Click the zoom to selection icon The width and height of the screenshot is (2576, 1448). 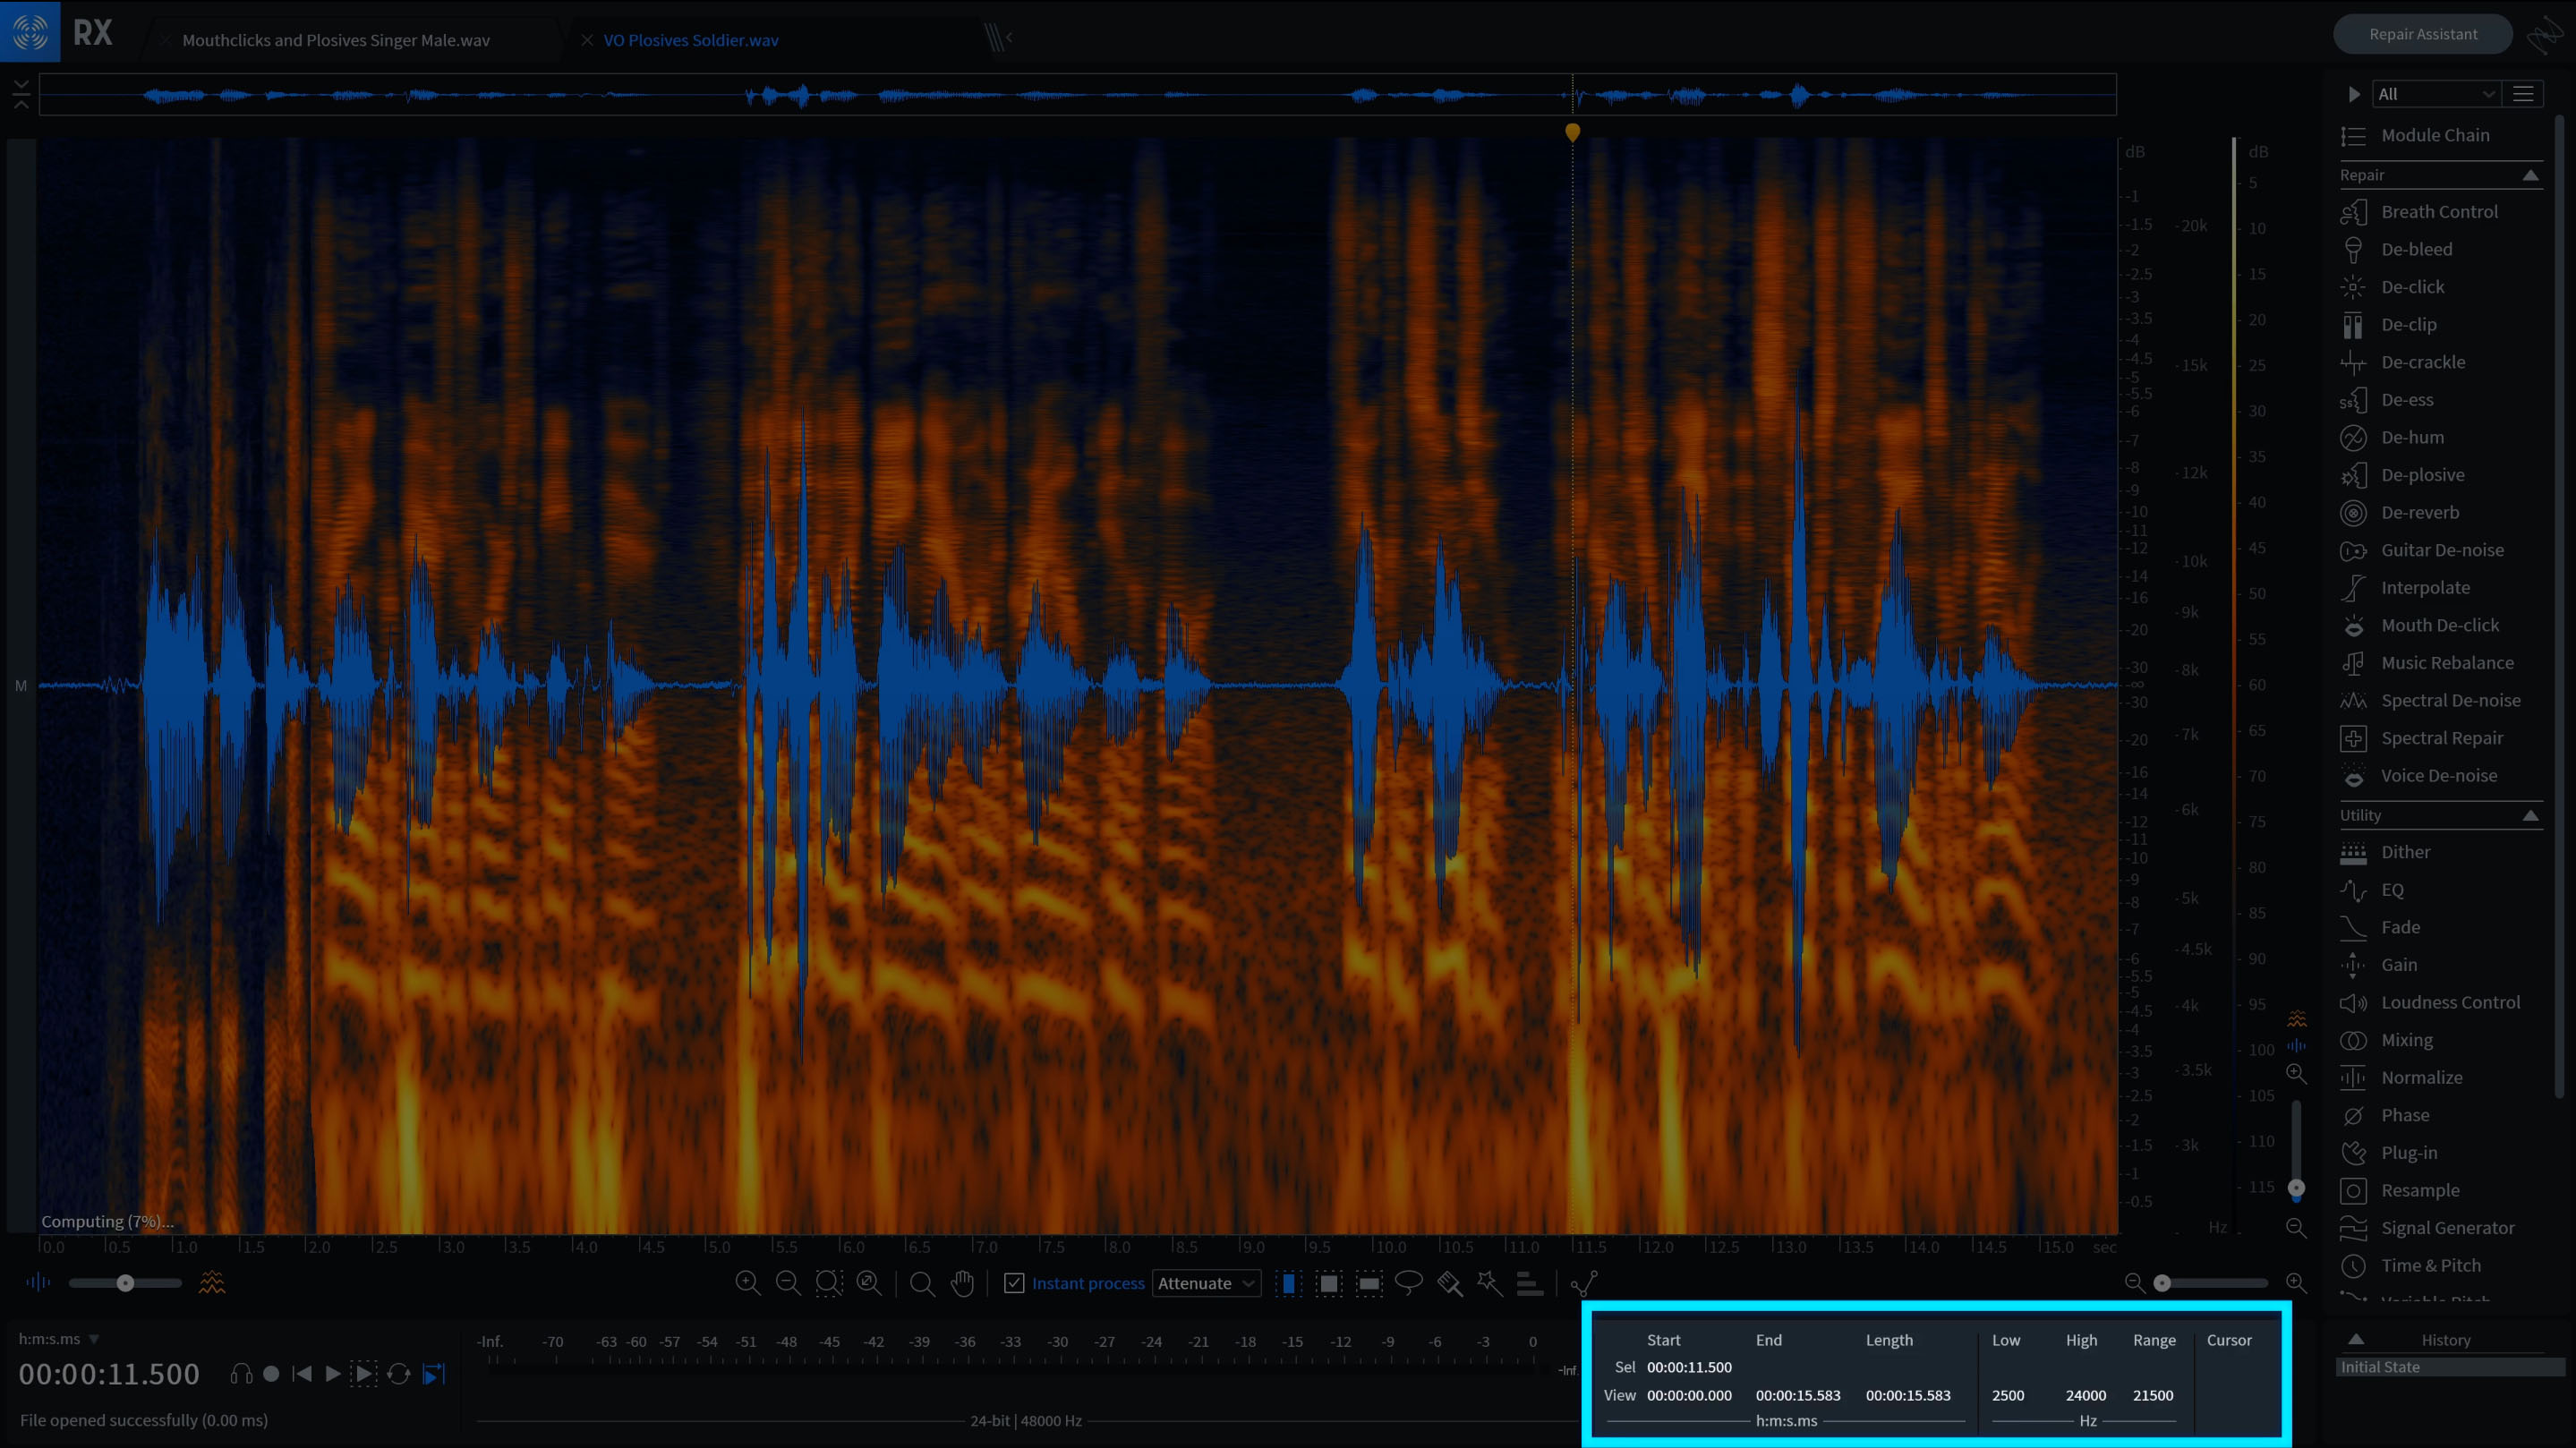(828, 1283)
